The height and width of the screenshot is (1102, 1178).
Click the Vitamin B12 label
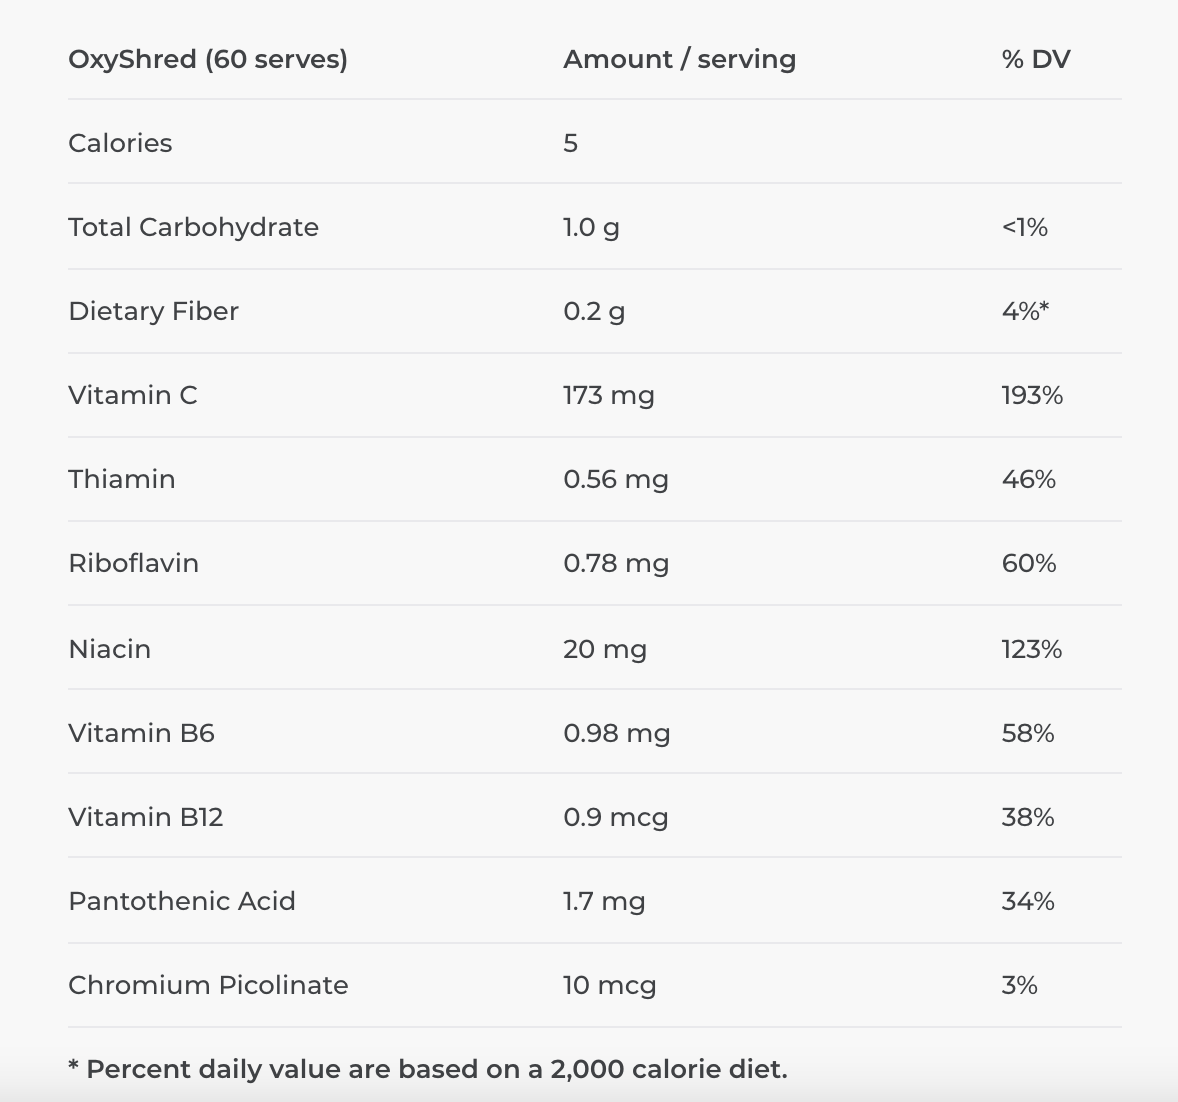146,817
